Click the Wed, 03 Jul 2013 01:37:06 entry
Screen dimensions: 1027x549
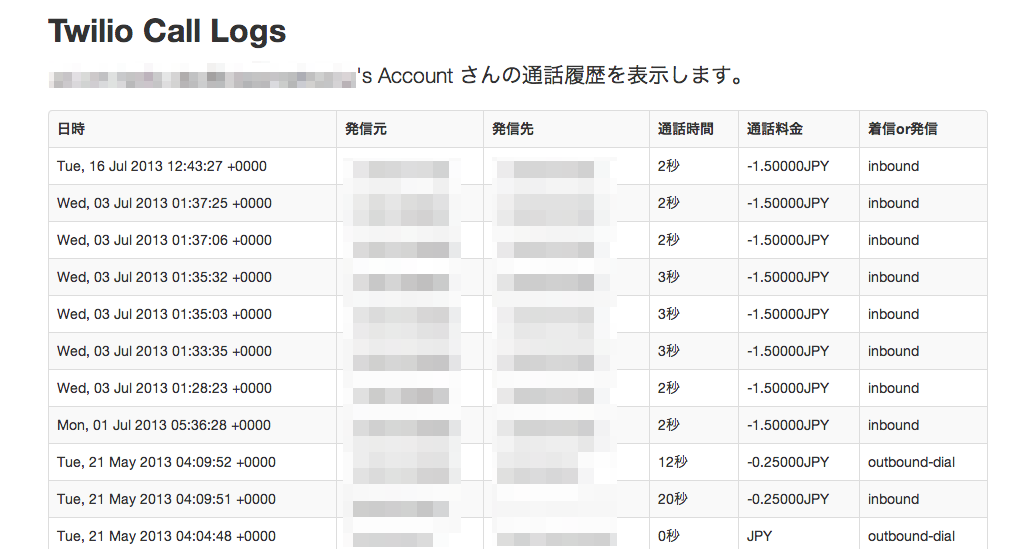pyautogui.click(x=164, y=240)
